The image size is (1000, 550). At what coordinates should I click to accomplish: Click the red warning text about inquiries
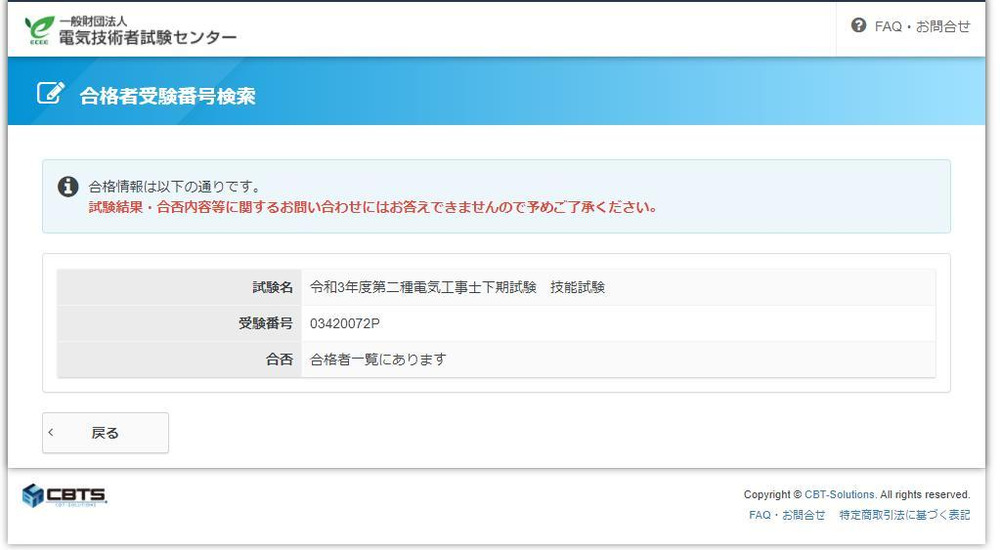[x=372, y=208]
